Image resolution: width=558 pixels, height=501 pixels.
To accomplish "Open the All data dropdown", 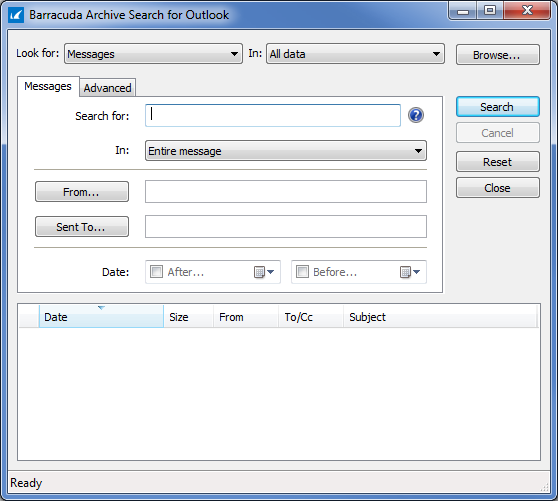I will point(355,54).
